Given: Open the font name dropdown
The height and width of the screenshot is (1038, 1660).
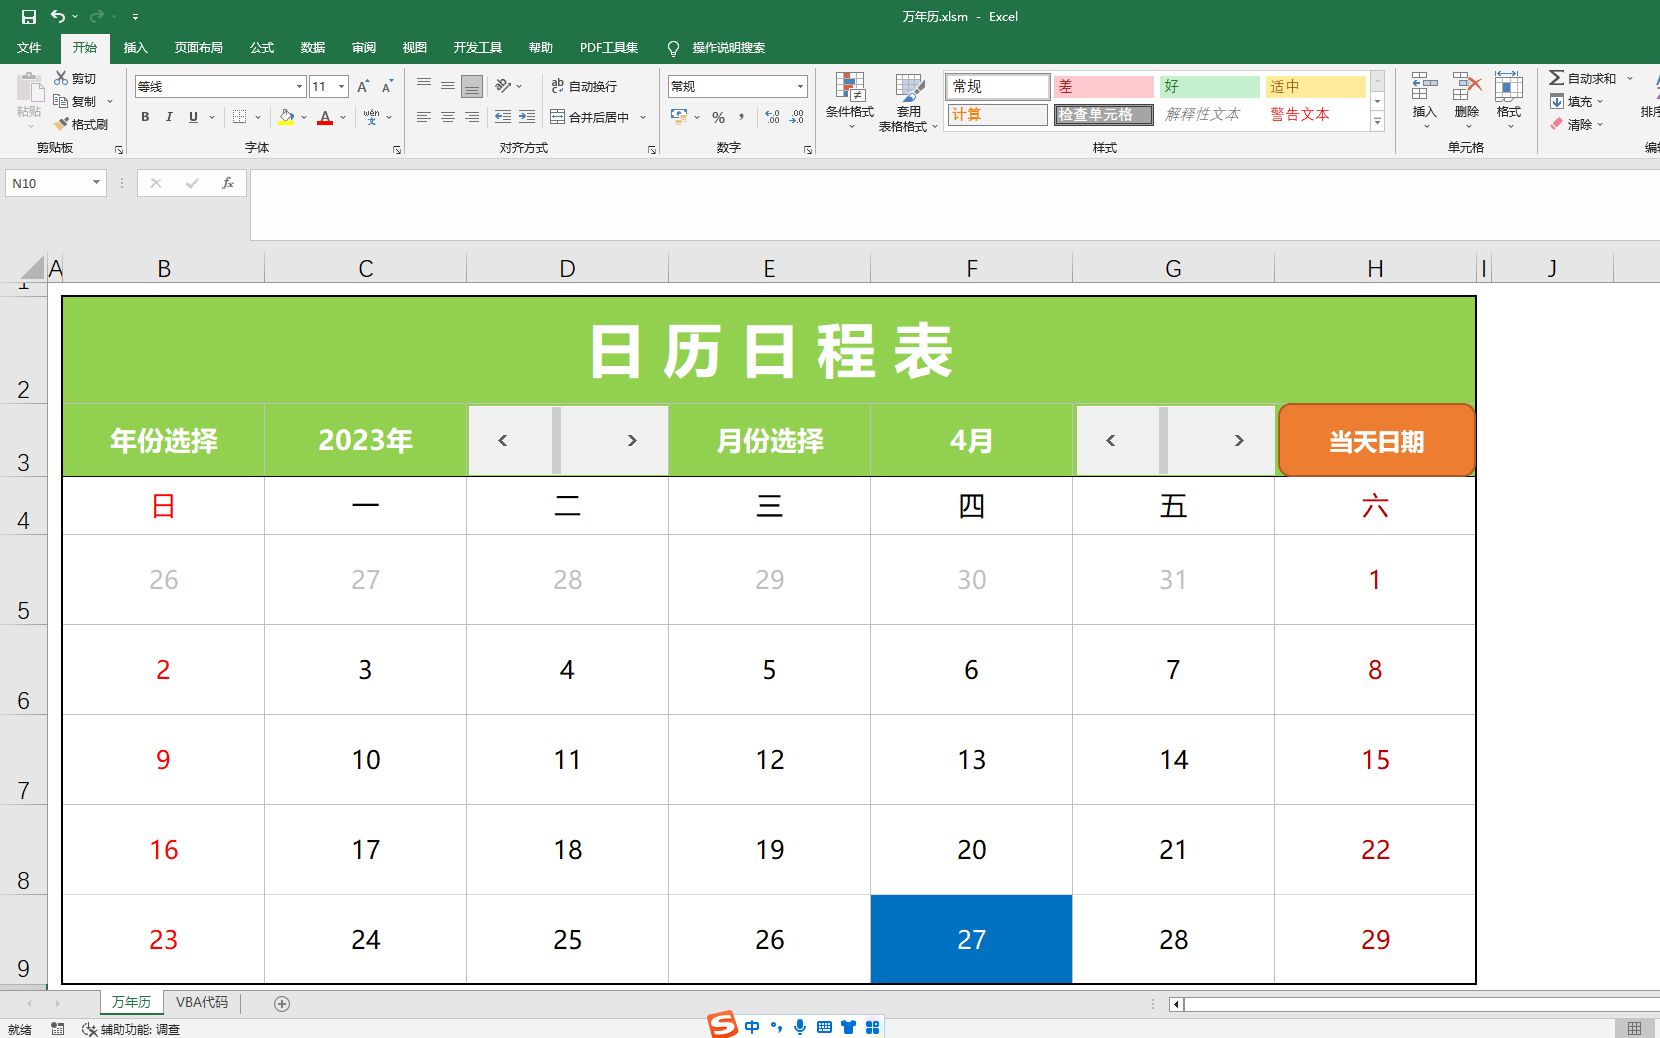Looking at the screenshot, I should (x=297, y=86).
